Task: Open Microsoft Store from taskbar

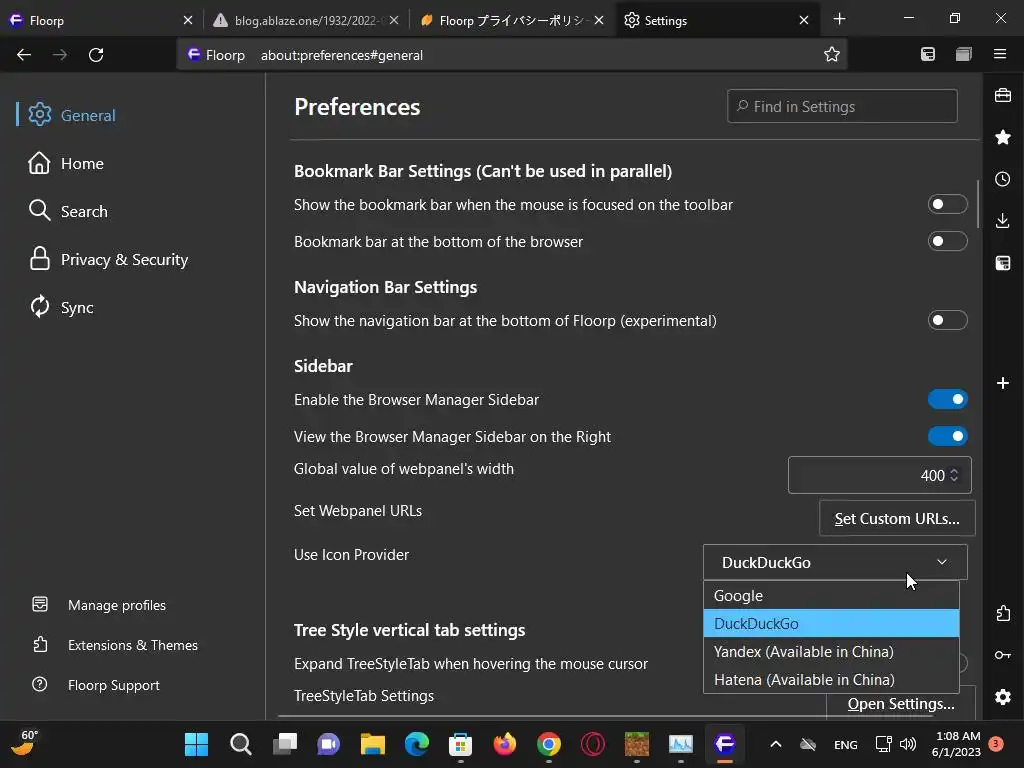Action: tap(460, 744)
